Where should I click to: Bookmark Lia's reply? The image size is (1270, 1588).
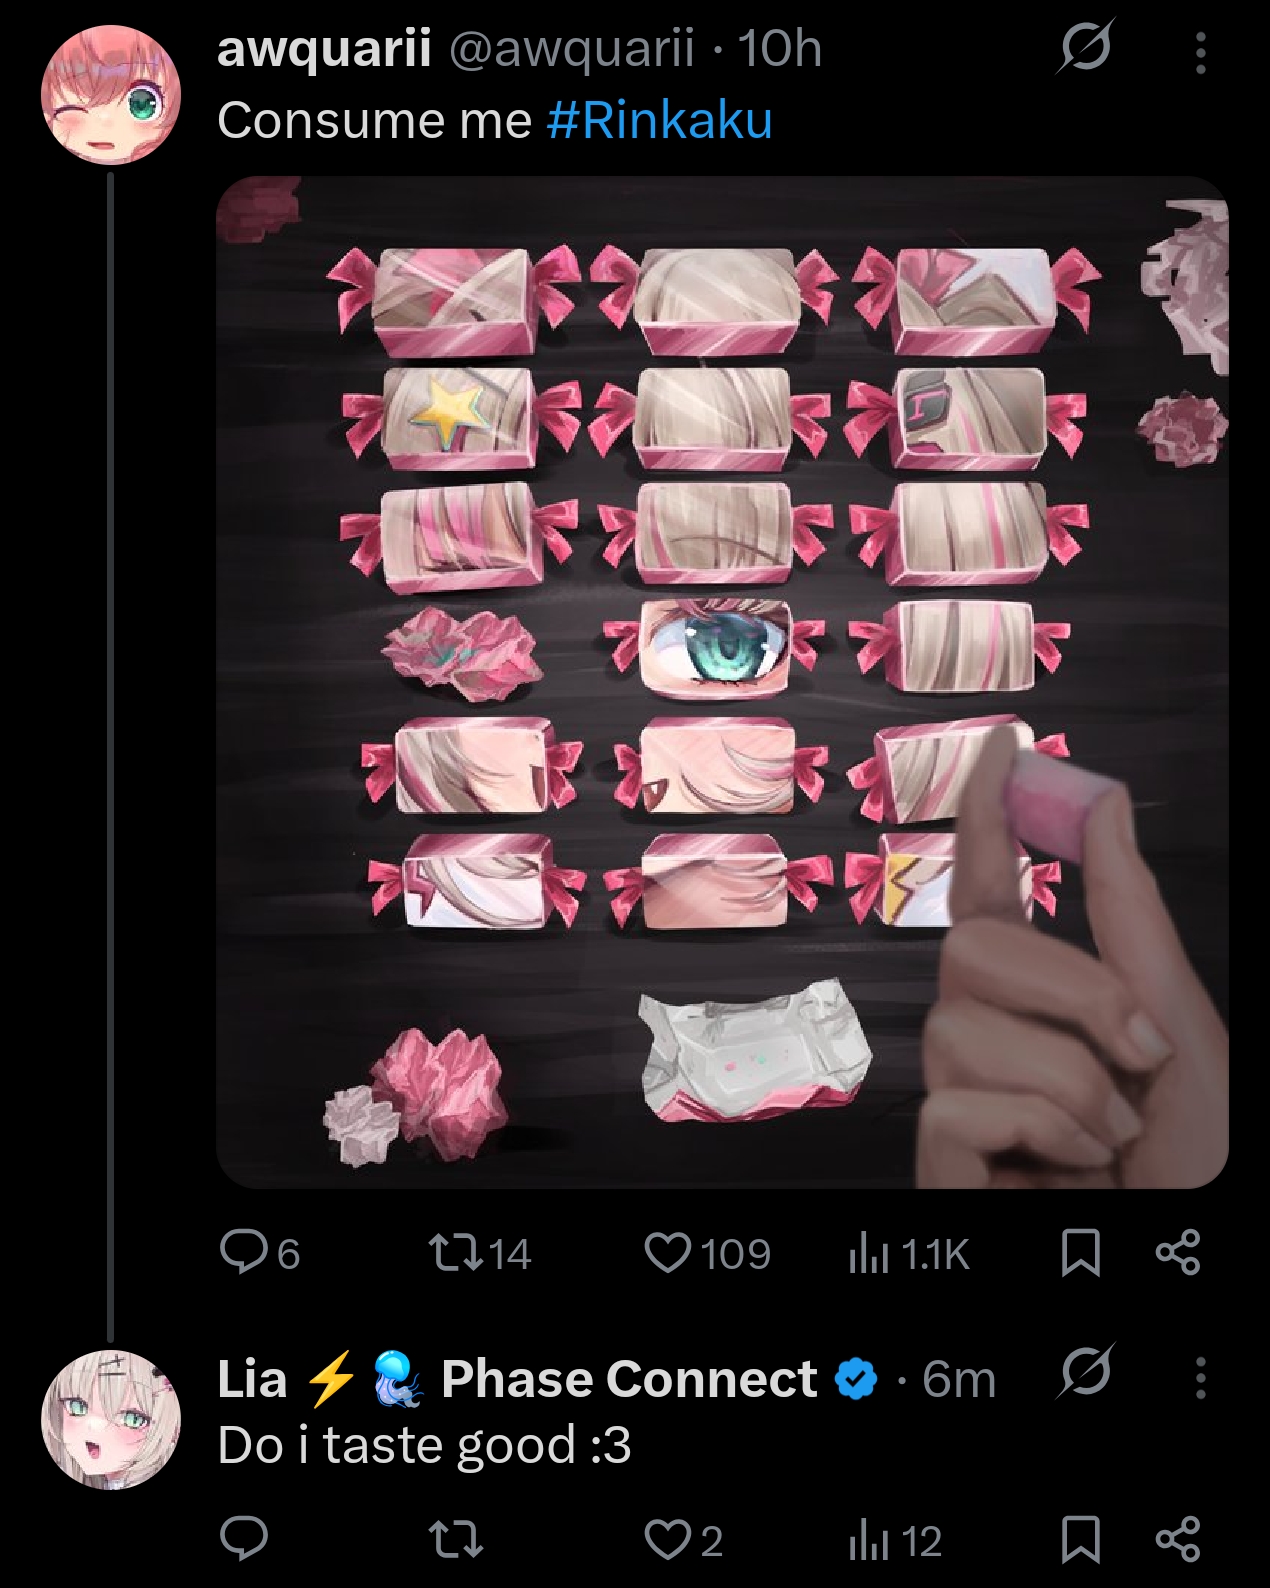(1080, 1540)
